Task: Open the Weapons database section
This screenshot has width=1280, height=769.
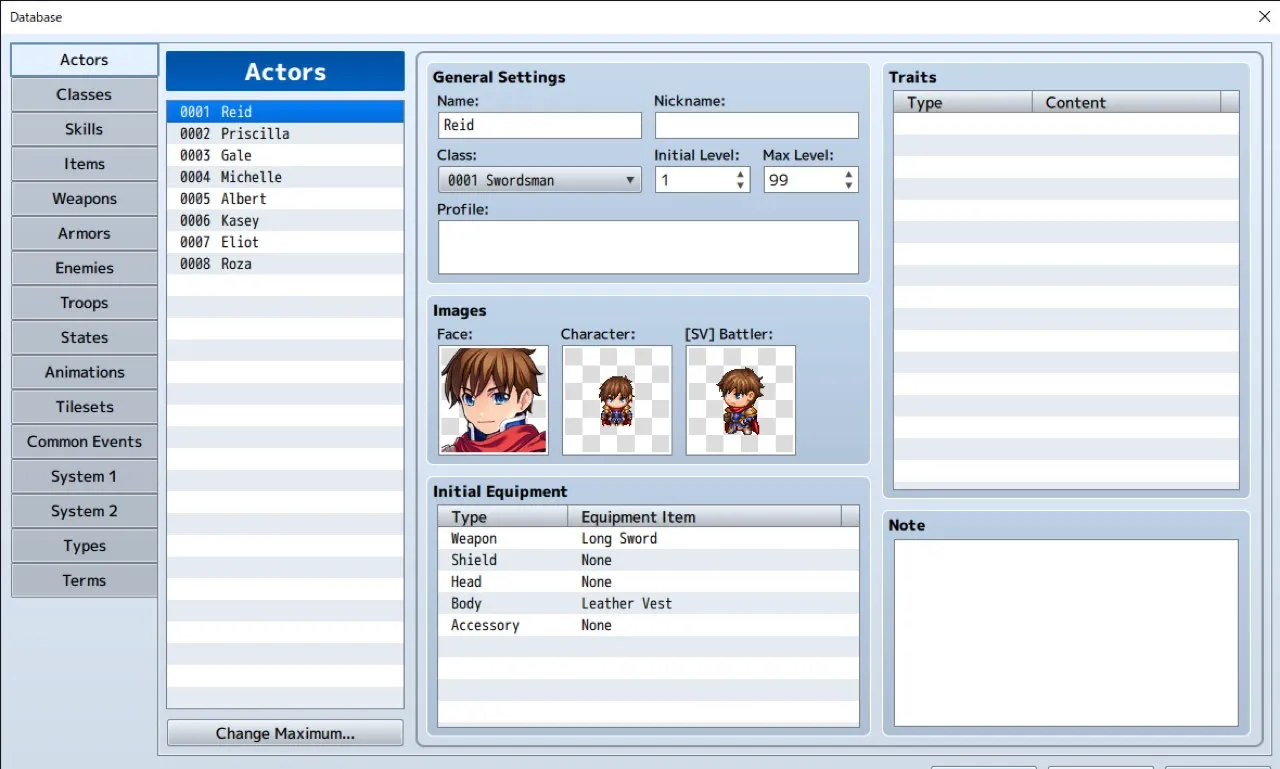Action: [84, 198]
